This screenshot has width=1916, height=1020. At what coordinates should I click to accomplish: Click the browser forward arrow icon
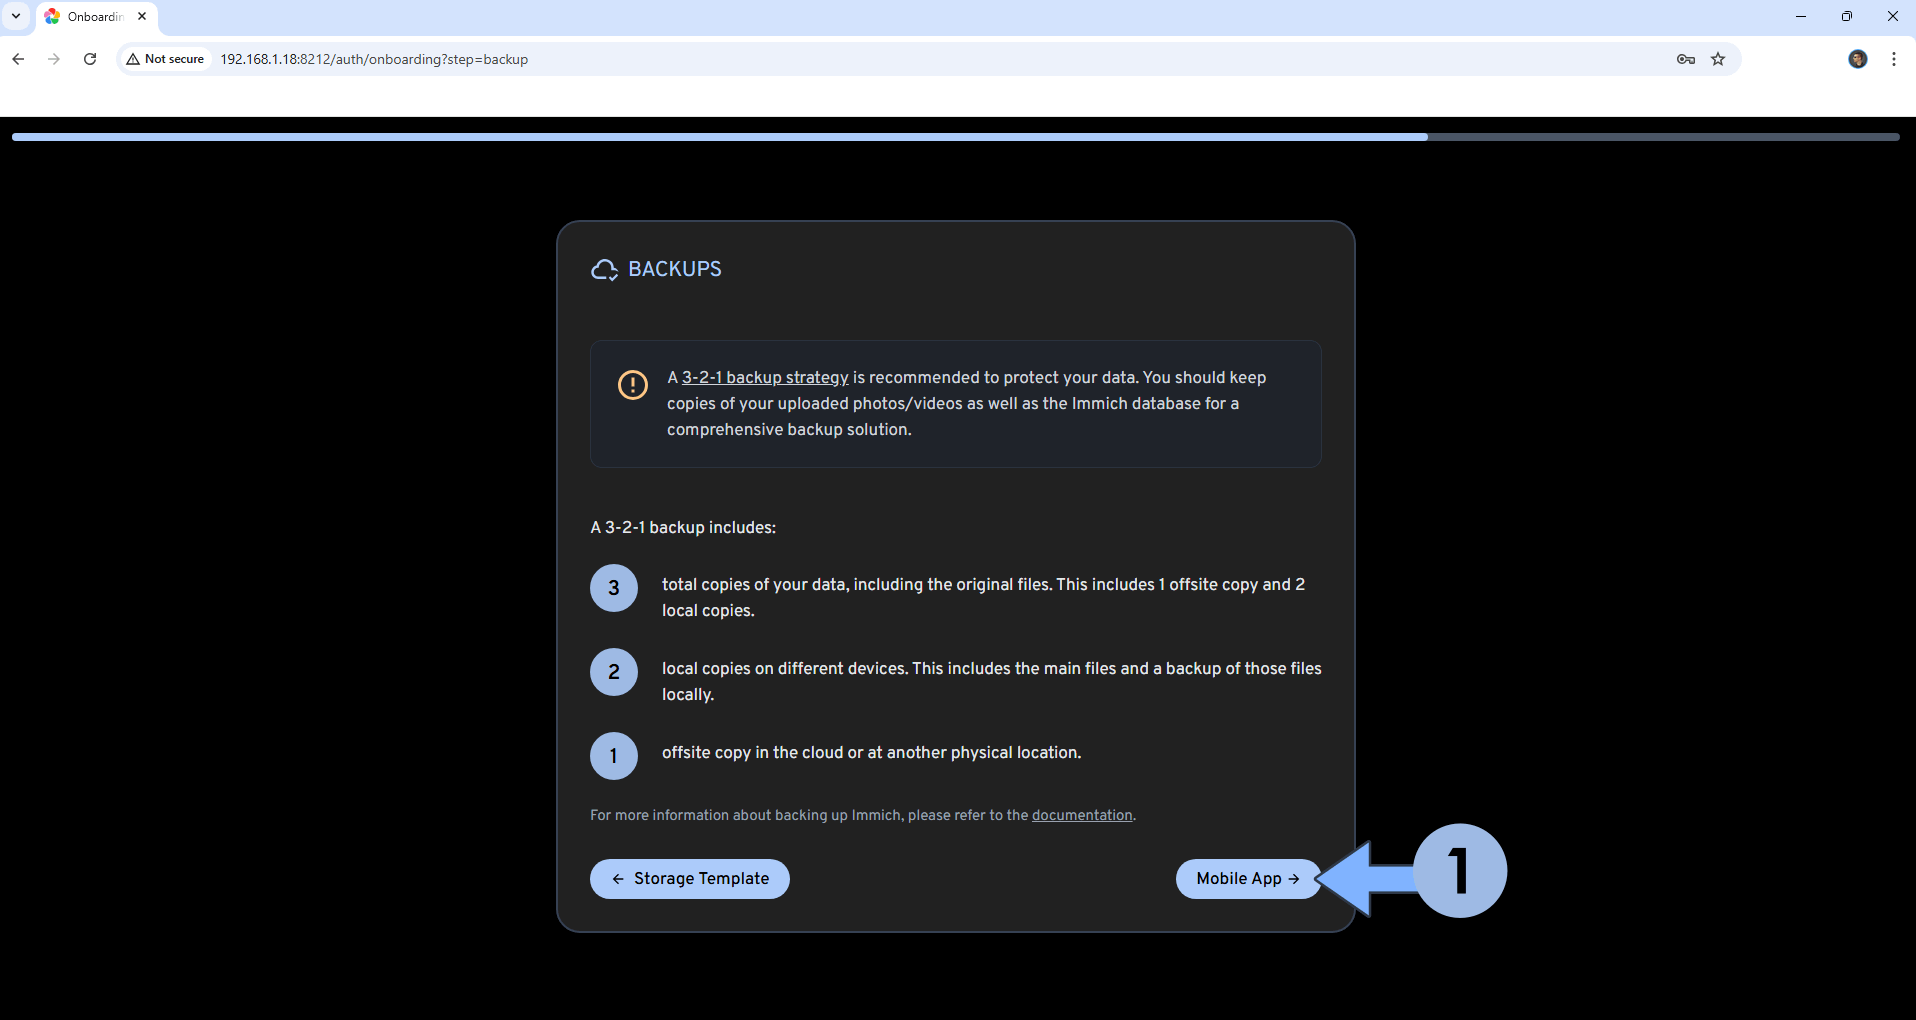(x=54, y=59)
